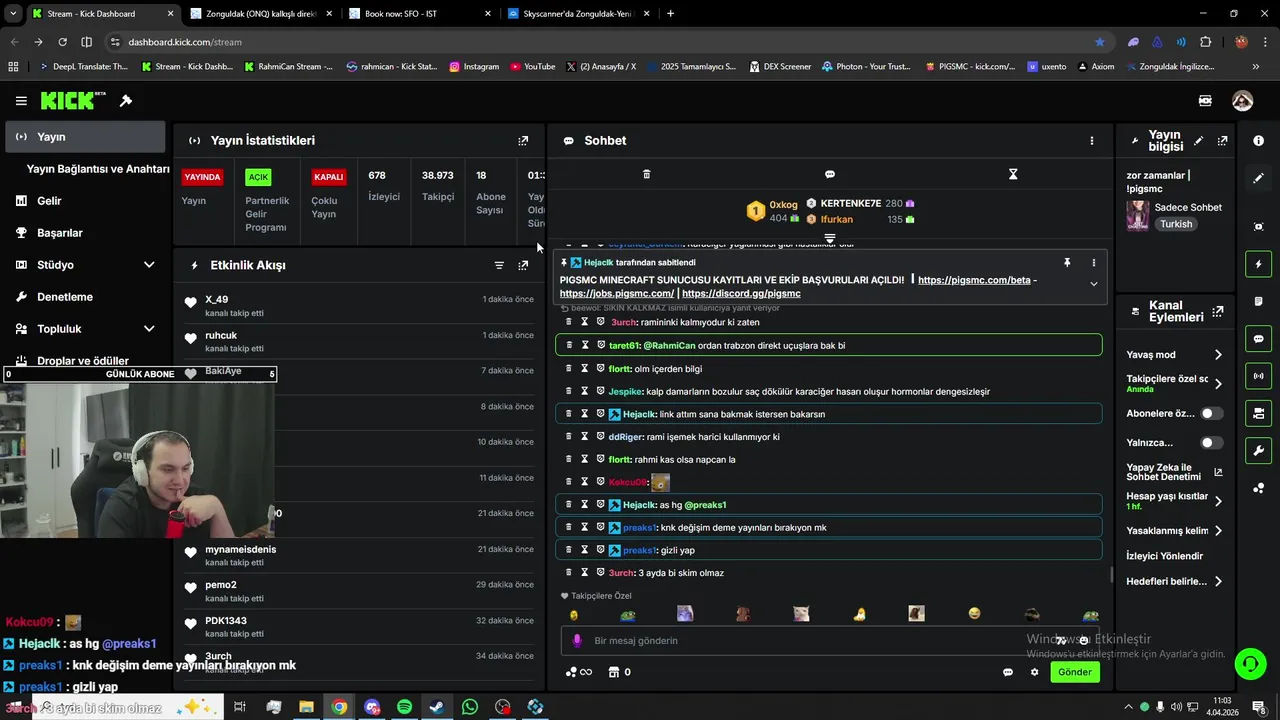Open Sohbet panel three-dot options
Screen dimensions: 1280x720
[x=1092, y=141]
